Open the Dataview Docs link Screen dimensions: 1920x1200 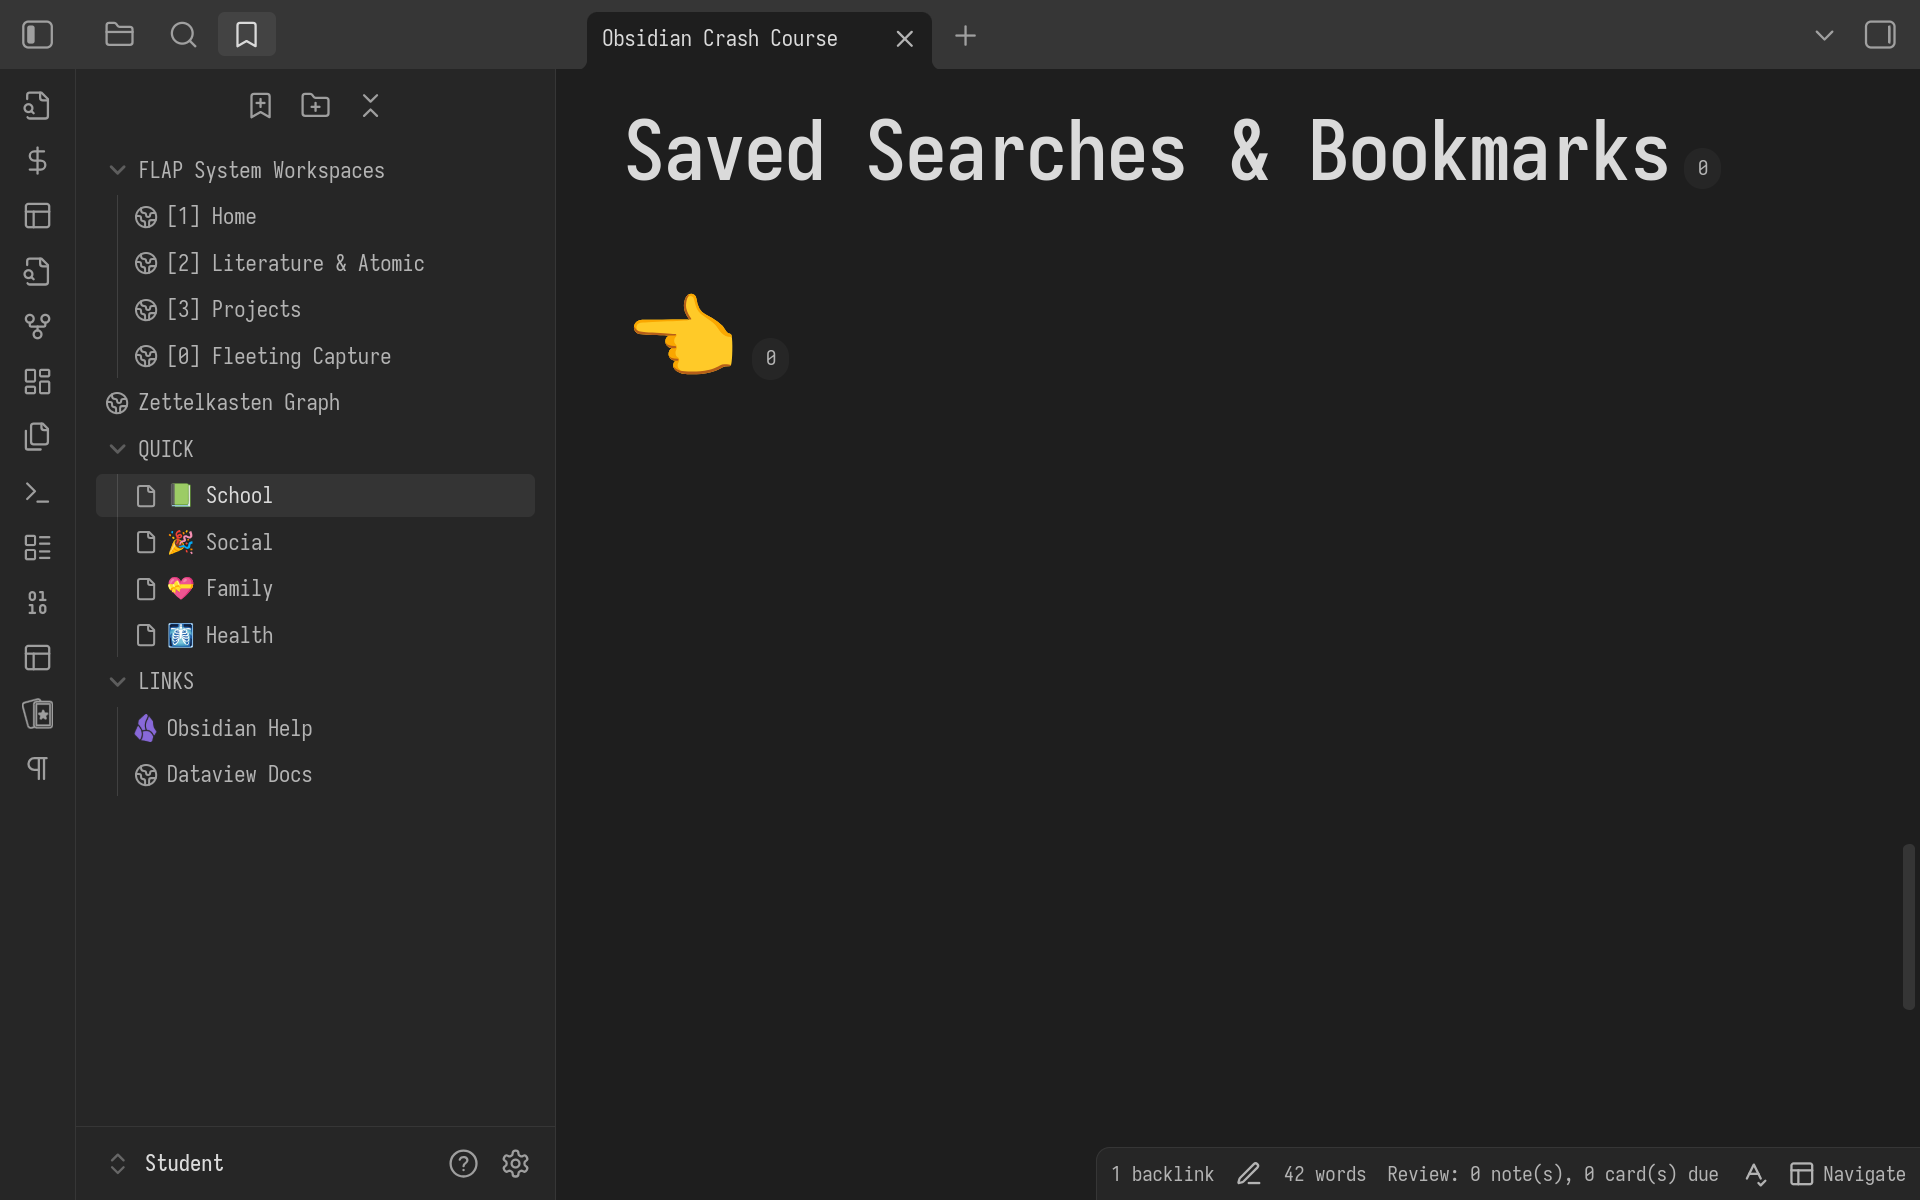coord(316,775)
